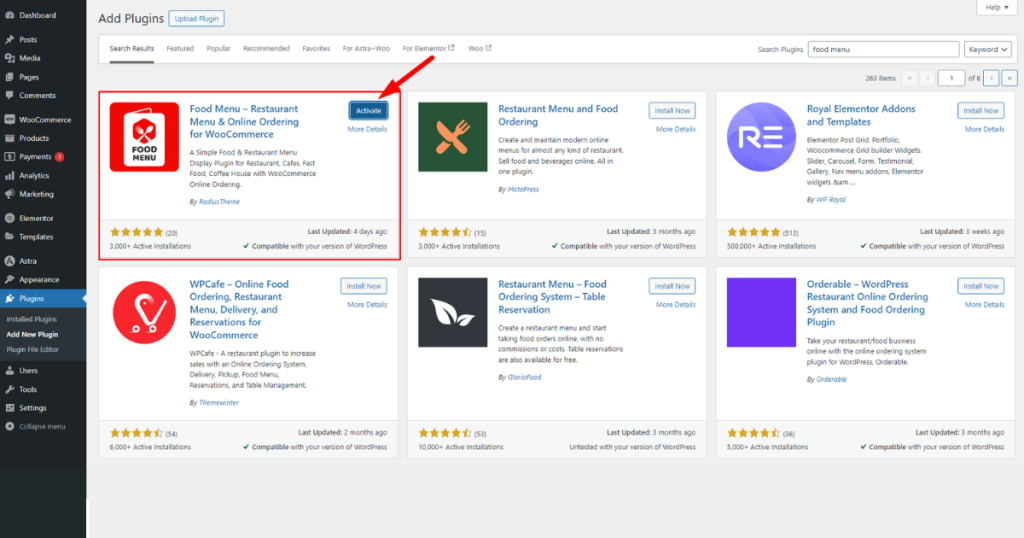Image resolution: width=1024 pixels, height=538 pixels.
Task: Jump to the last results page arrow
Action: click(1009, 78)
